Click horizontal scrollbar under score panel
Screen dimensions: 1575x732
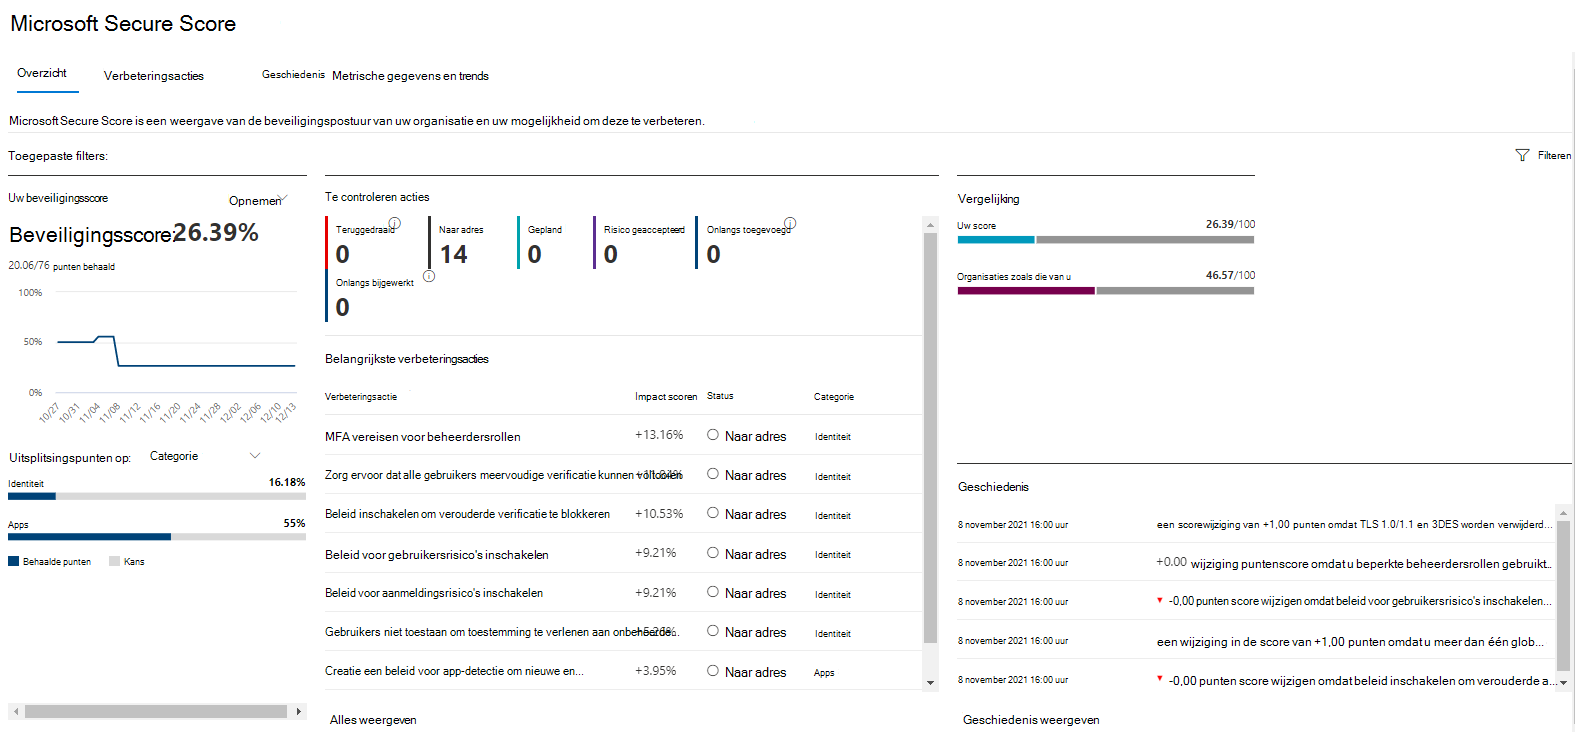pos(156,711)
